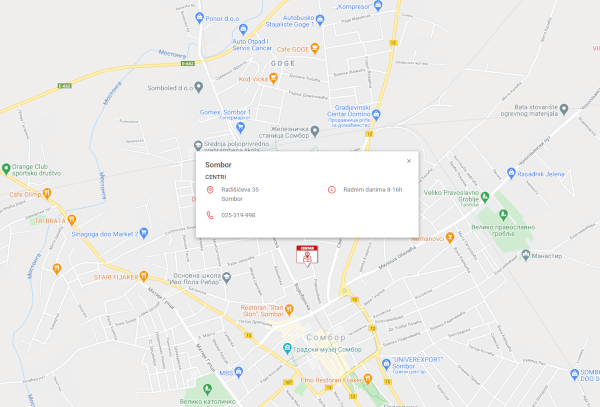
Task: Select the Ponor d.o.o map pin
Action: point(199,18)
